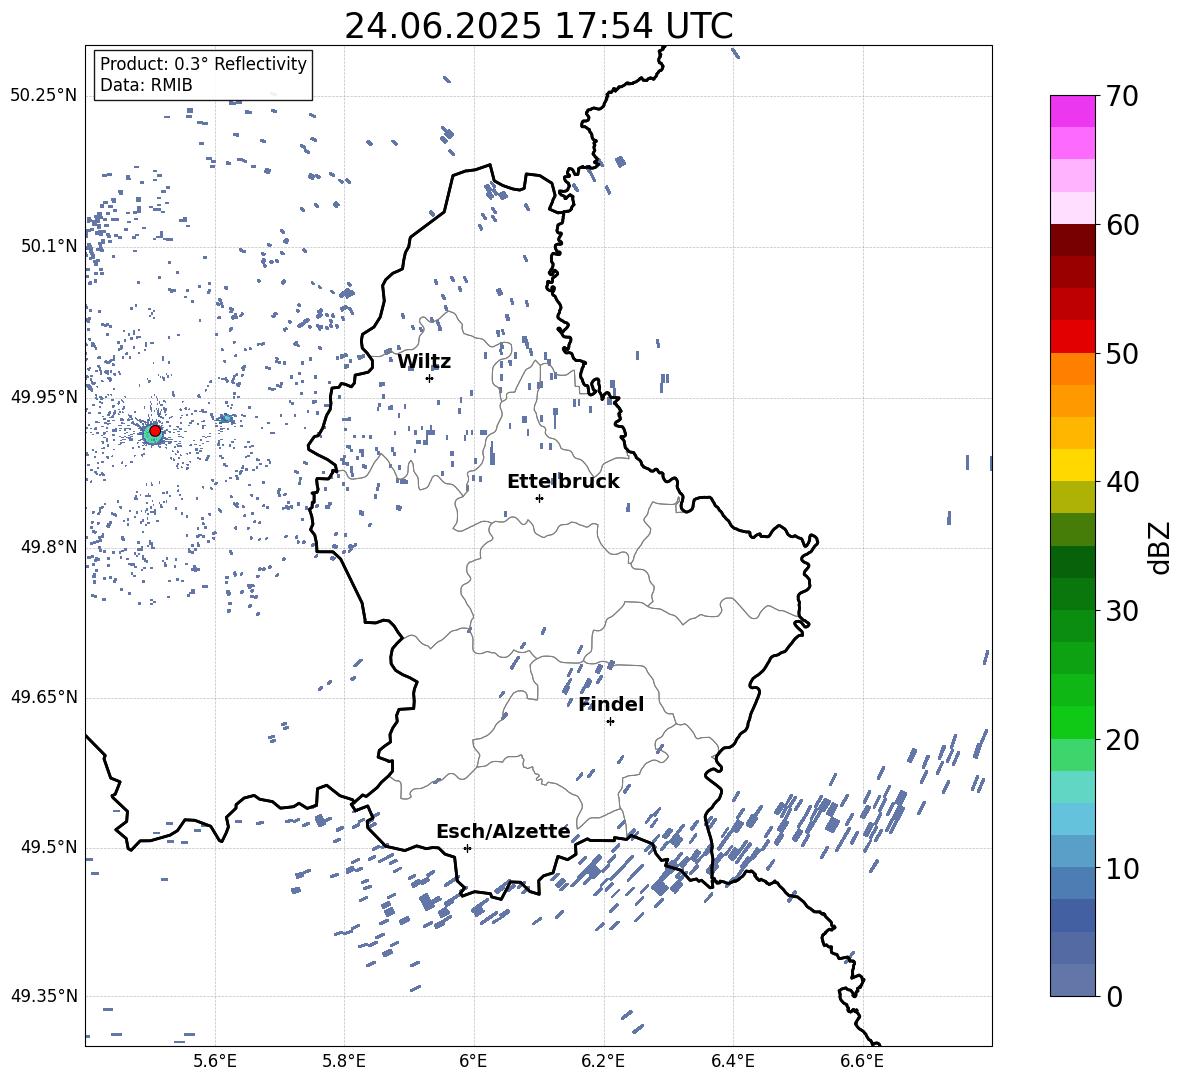Click the 40 colorbar tick label
This screenshot has width=1184, height=1081.
tap(1121, 482)
